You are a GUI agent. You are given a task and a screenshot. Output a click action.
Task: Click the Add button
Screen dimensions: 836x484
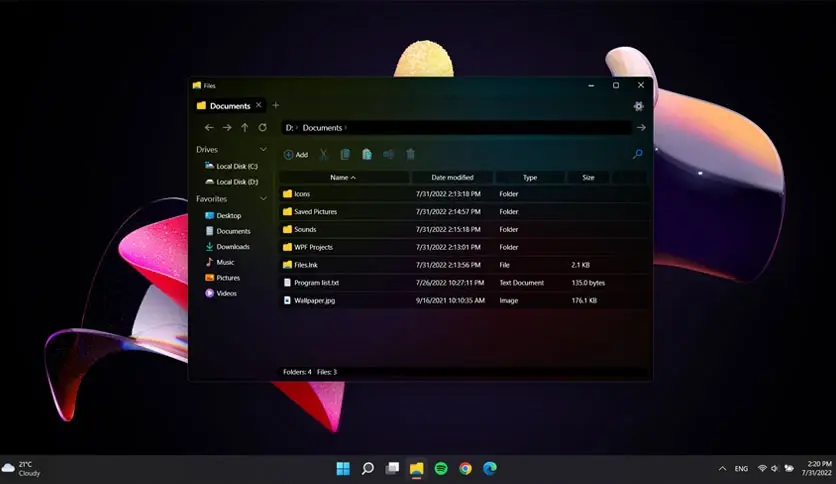click(296, 155)
